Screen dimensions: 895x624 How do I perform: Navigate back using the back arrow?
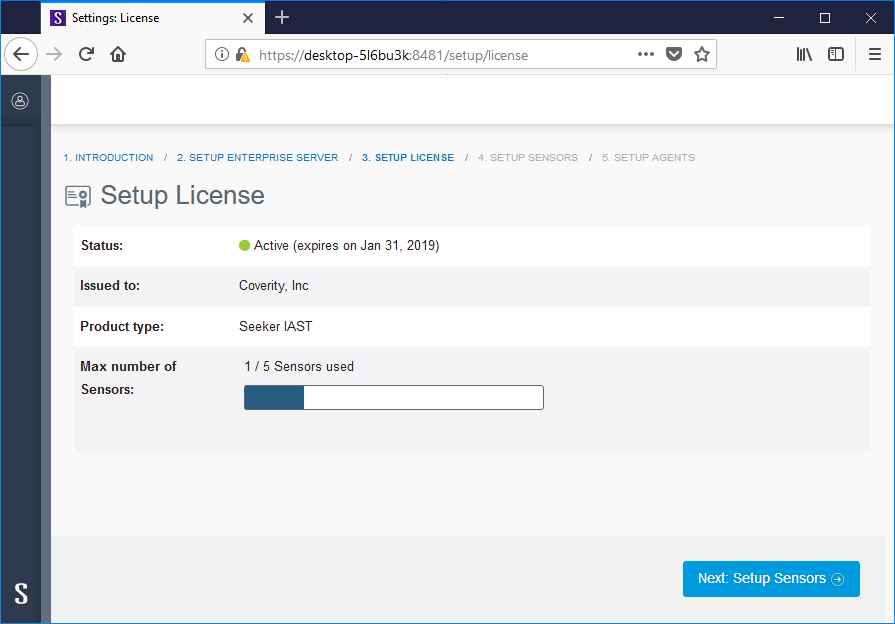pos(21,54)
